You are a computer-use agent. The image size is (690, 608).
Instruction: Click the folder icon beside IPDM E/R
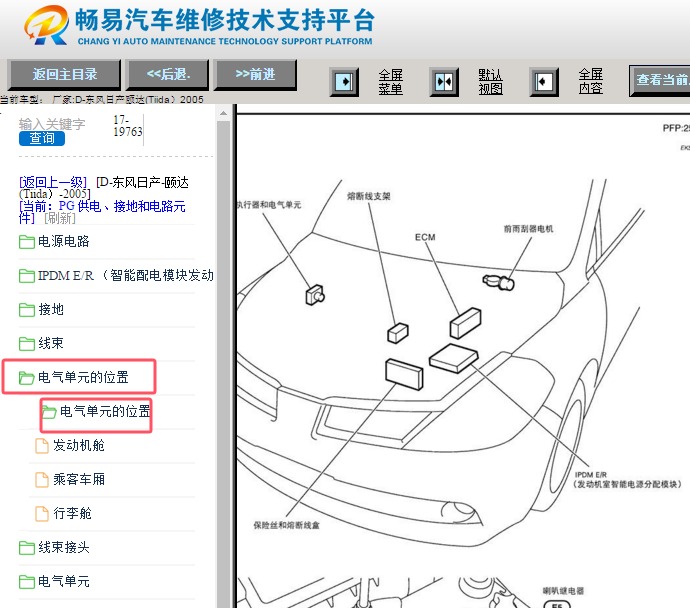click(x=27, y=276)
